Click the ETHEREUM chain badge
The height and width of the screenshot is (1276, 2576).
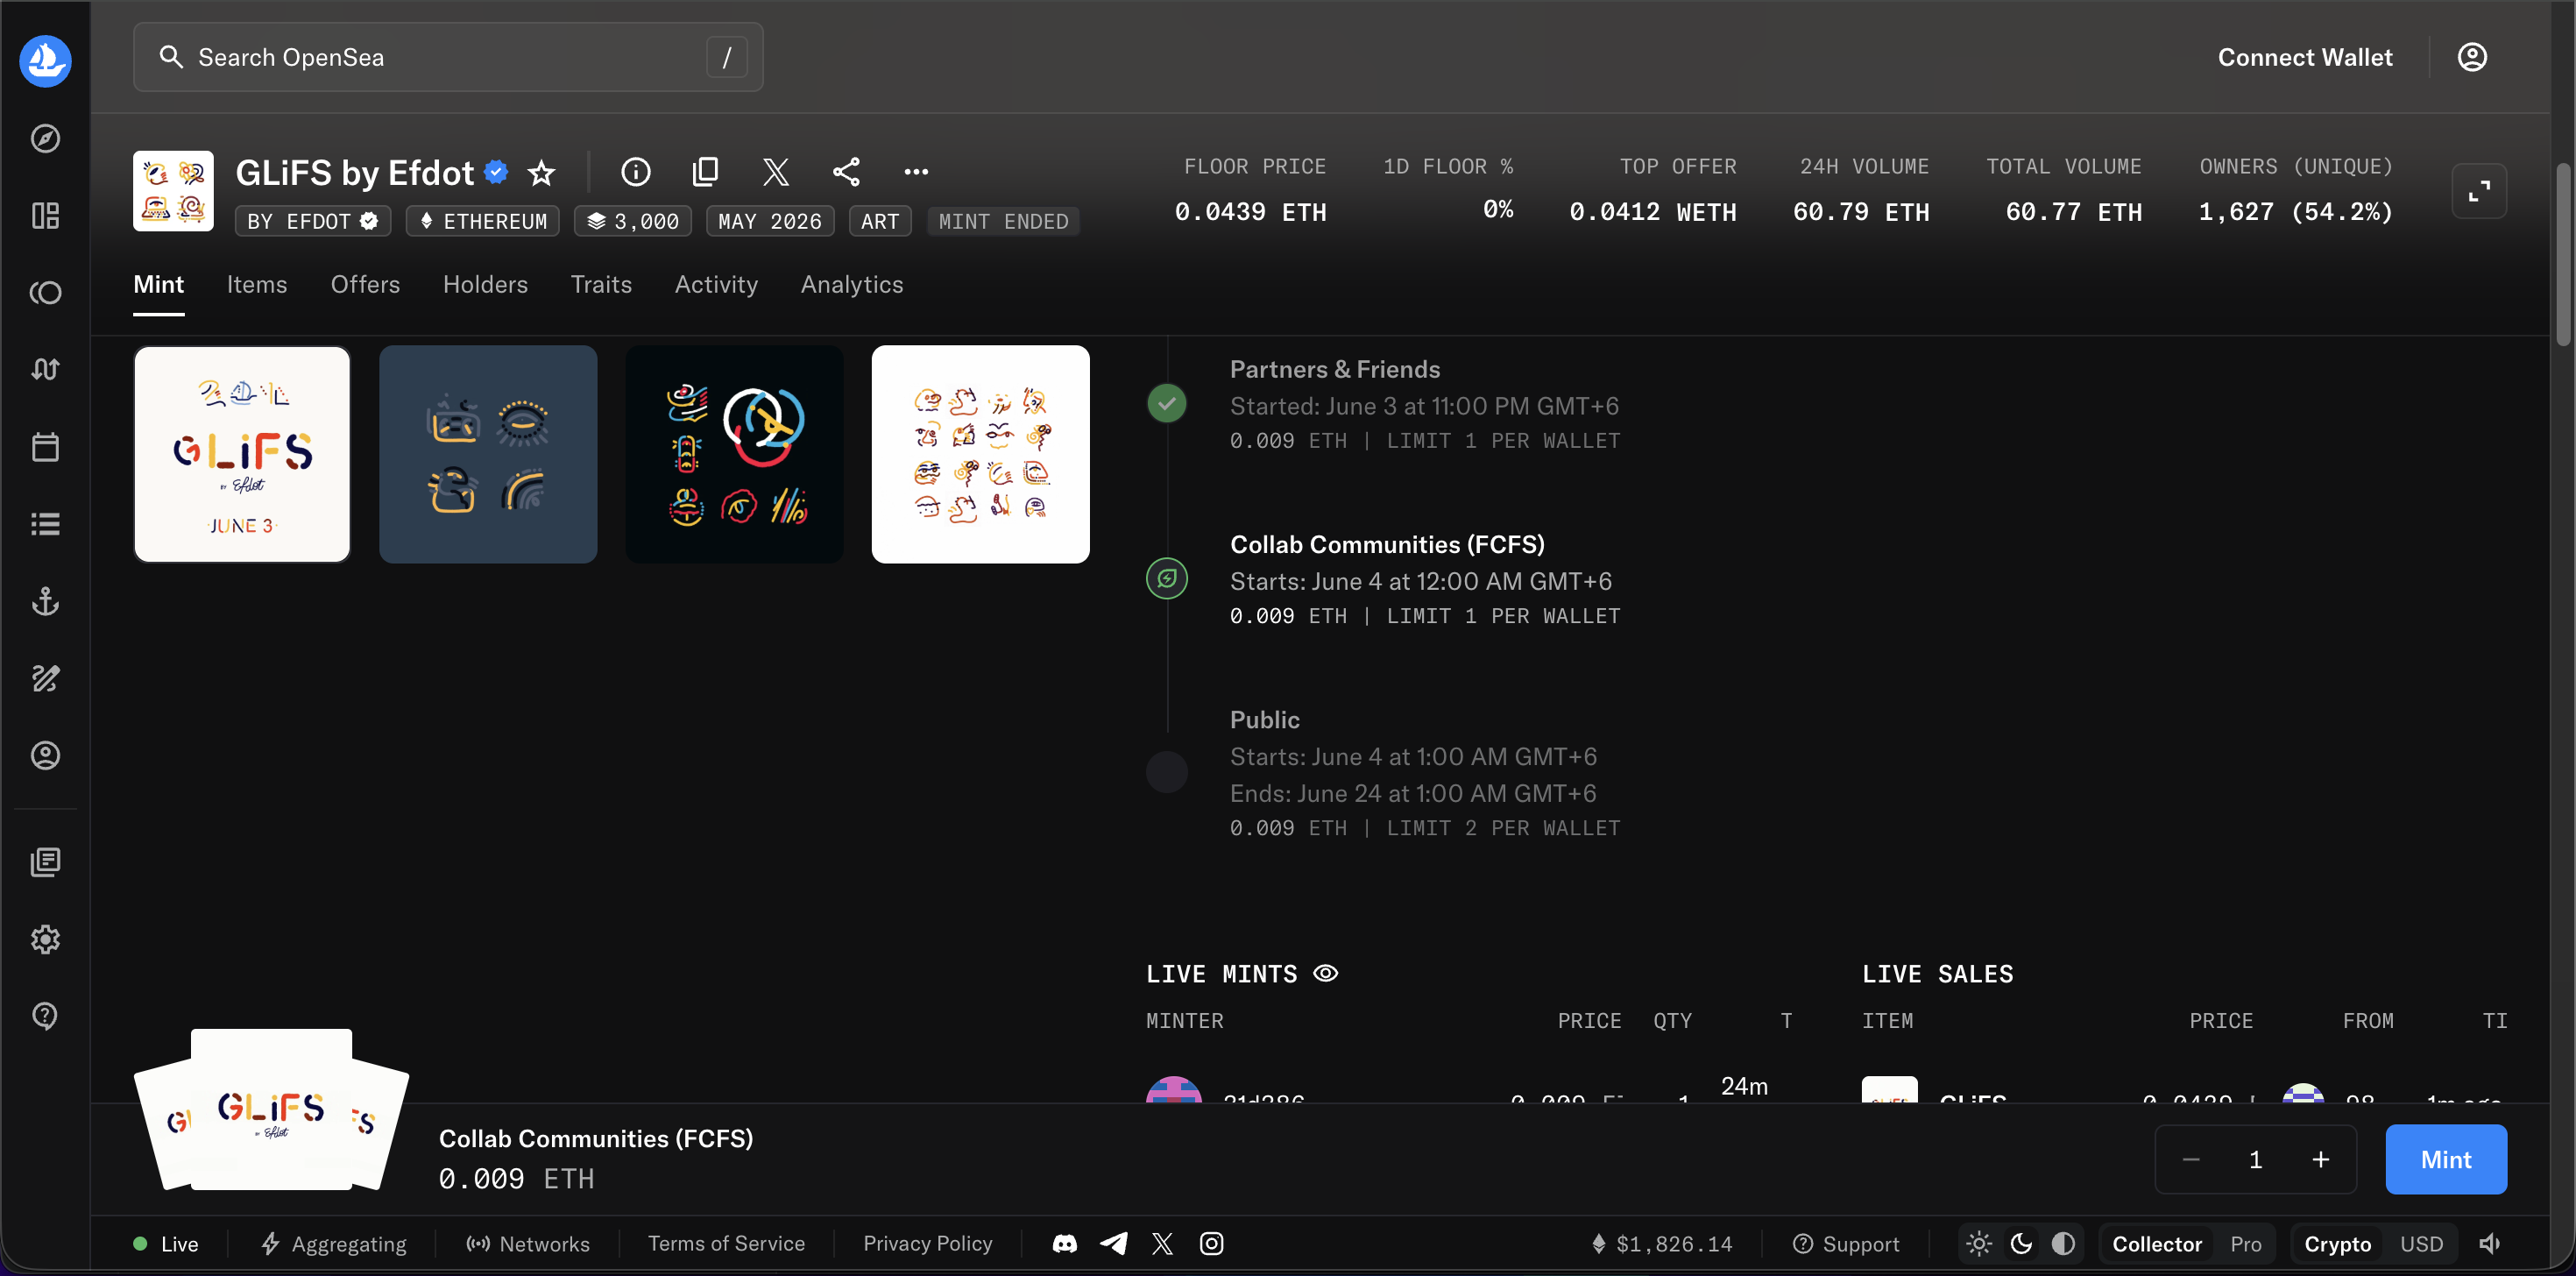[483, 221]
